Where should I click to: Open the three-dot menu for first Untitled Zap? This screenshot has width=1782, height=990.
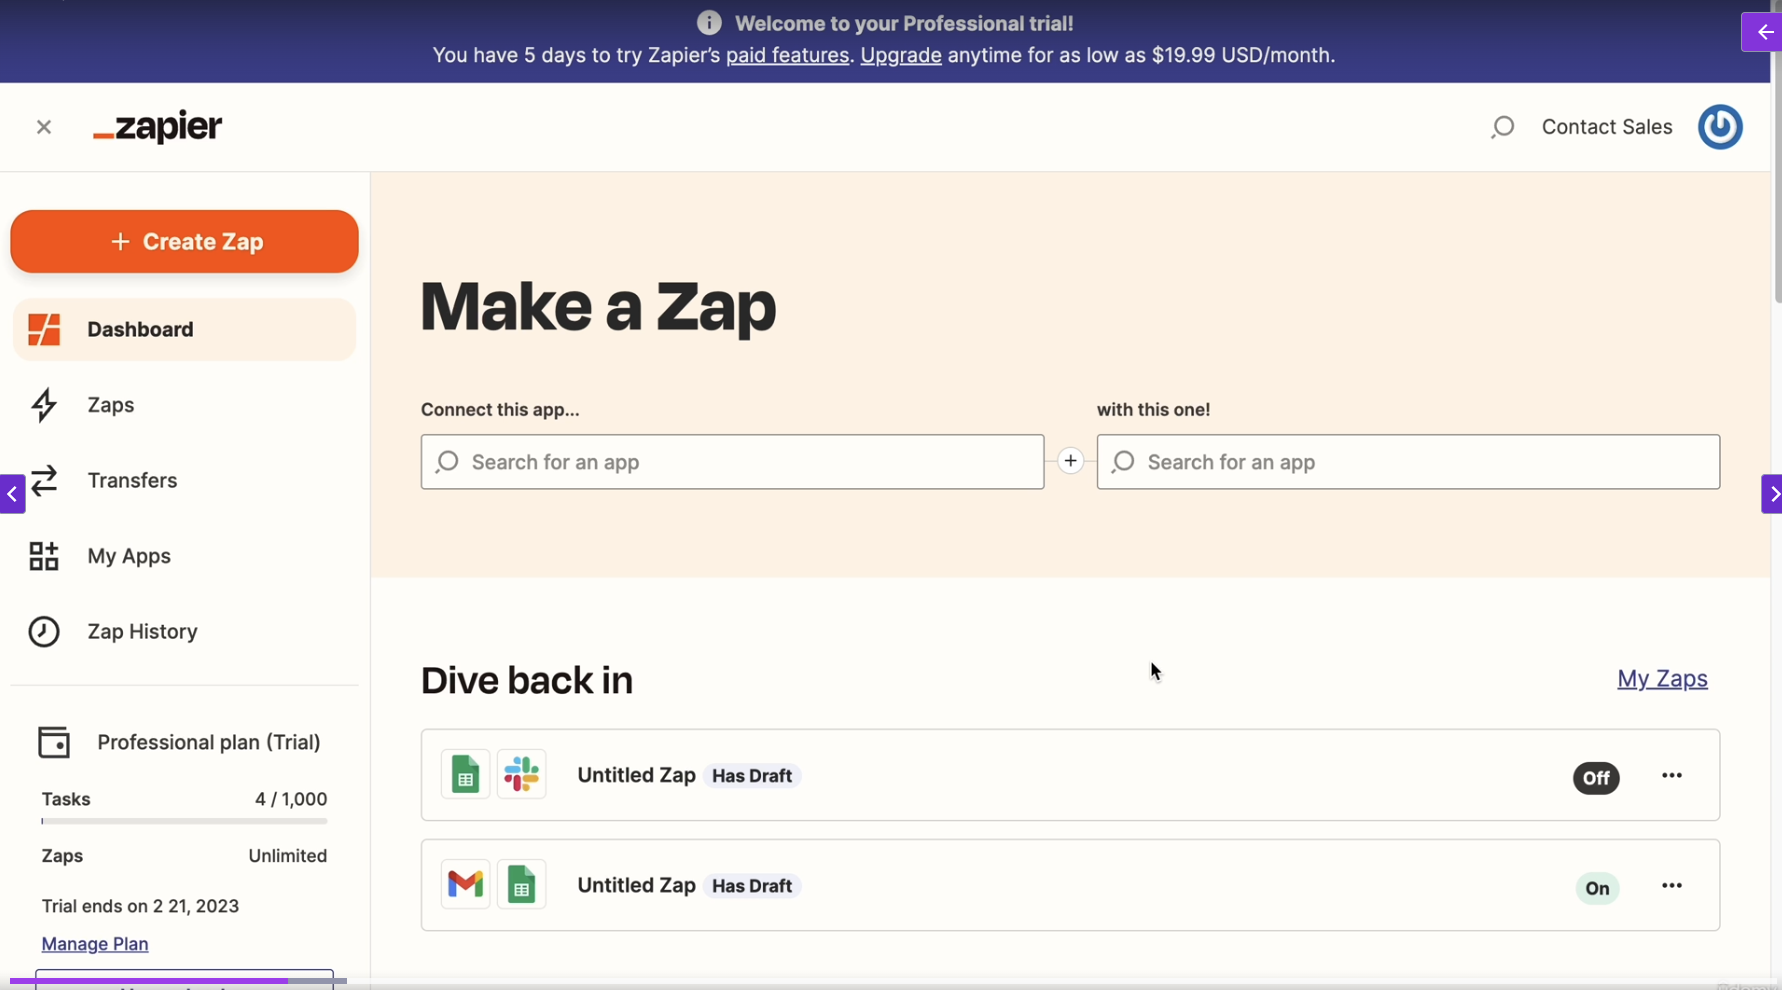(x=1671, y=775)
